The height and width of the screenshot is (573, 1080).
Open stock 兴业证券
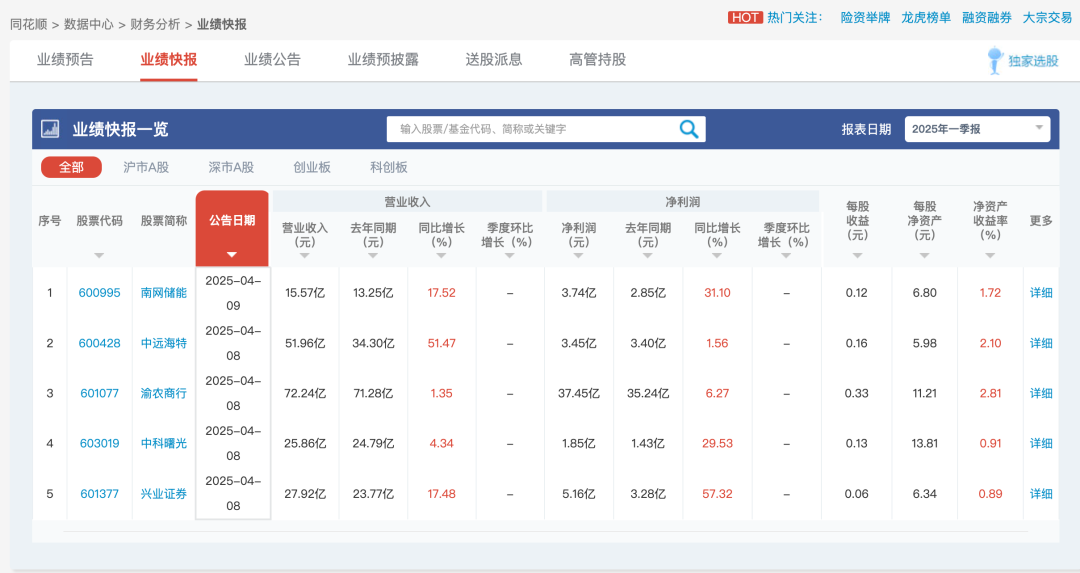pos(164,494)
